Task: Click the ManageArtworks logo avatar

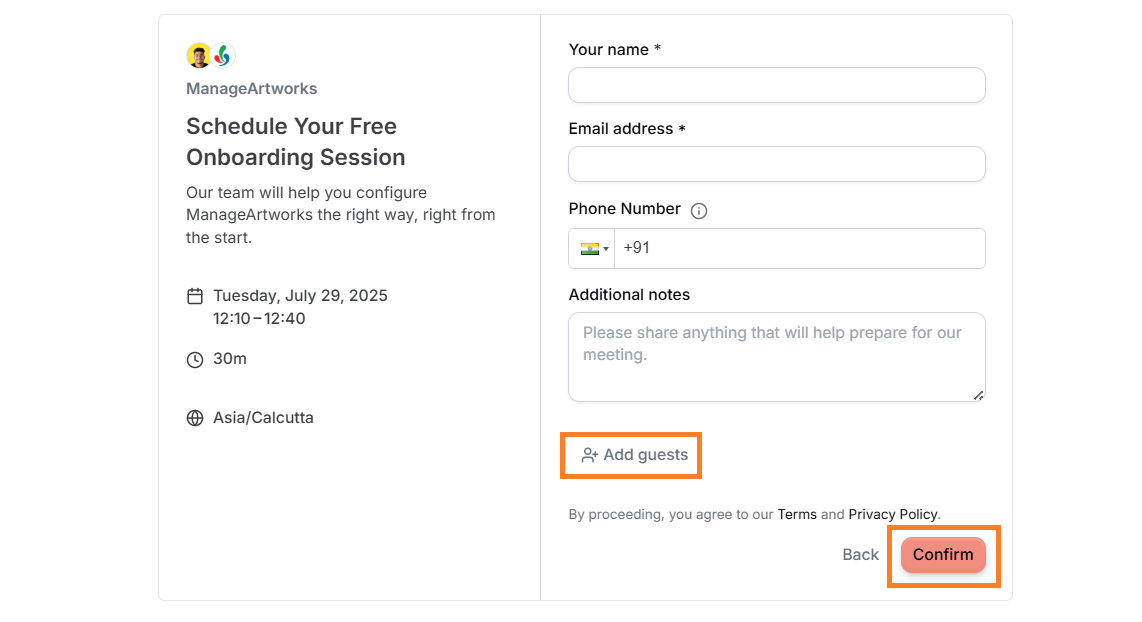Action: pyautogui.click(x=223, y=55)
